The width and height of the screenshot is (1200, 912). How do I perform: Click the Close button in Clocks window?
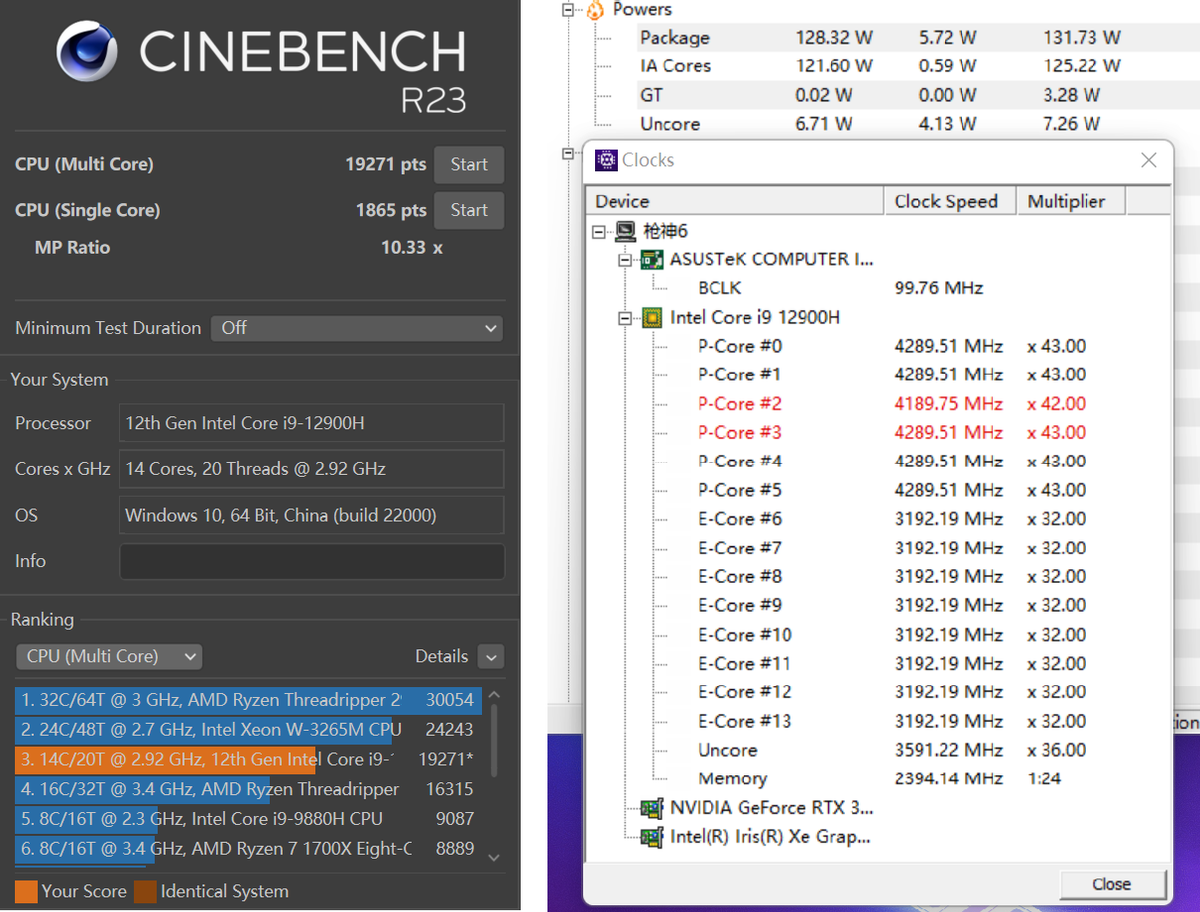click(1112, 884)
